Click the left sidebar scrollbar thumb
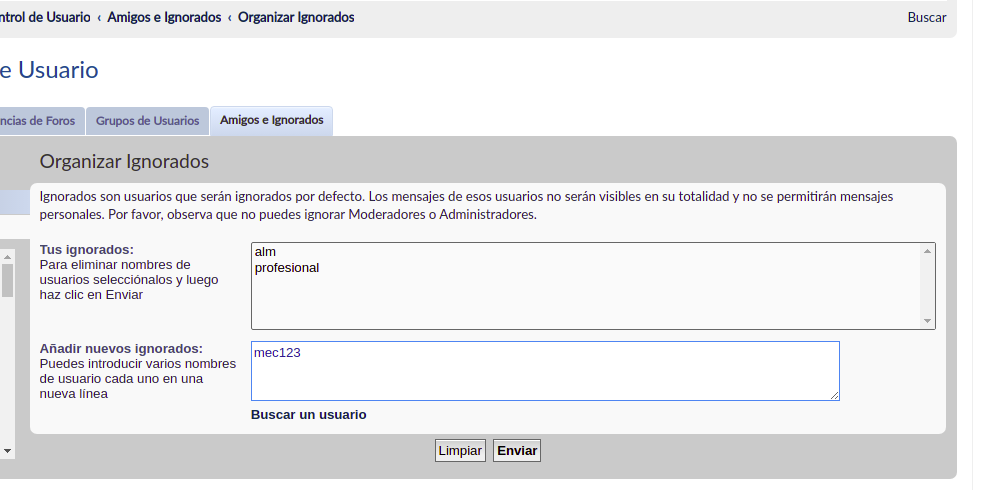The height and width of the screenshot is (490, 990). [8, 280]
